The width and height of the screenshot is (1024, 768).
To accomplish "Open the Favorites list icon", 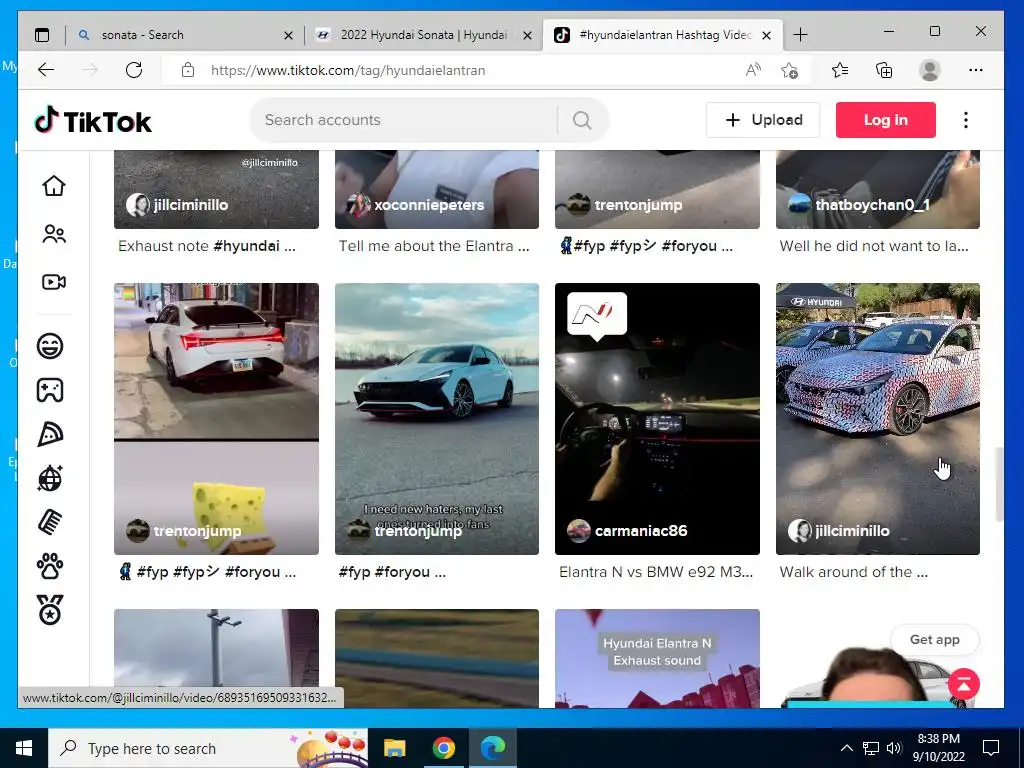I will coord(840,70).
